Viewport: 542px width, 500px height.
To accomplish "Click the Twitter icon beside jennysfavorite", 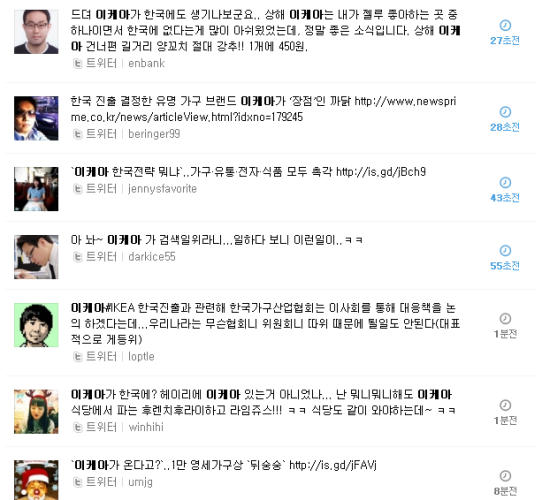I will point(77,189).
